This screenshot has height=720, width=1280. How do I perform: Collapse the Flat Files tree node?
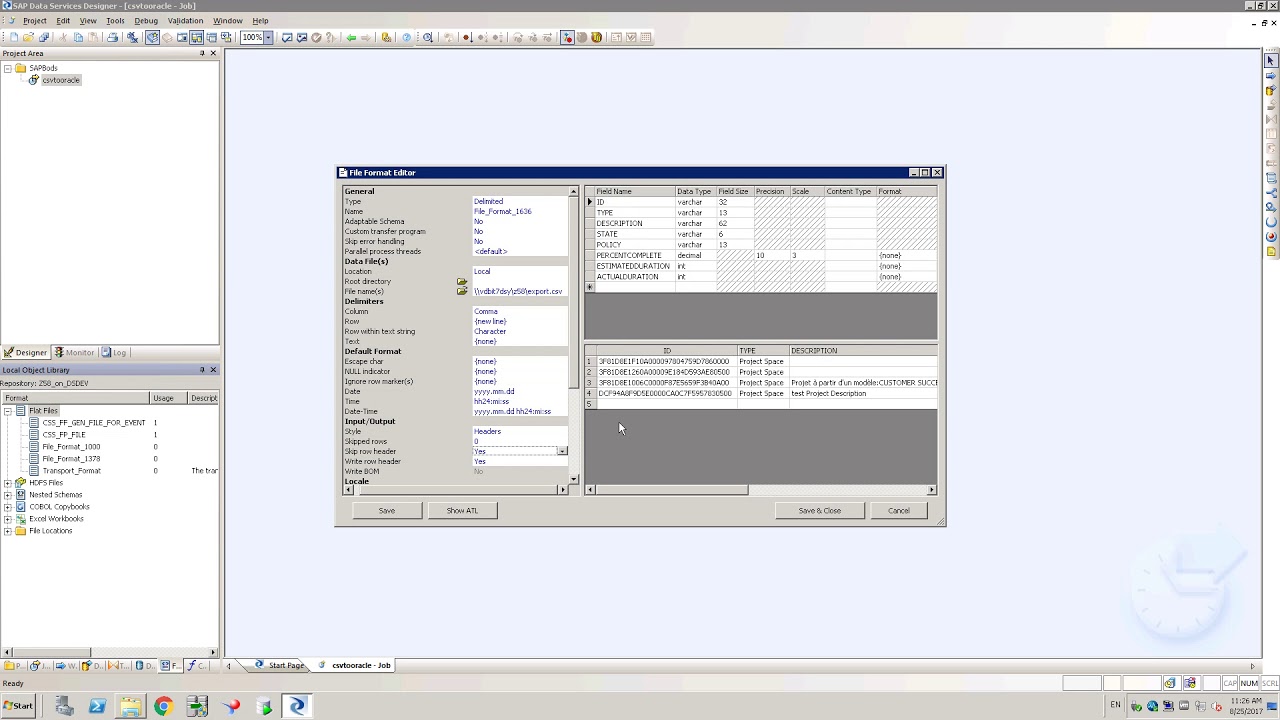[8, 410]
